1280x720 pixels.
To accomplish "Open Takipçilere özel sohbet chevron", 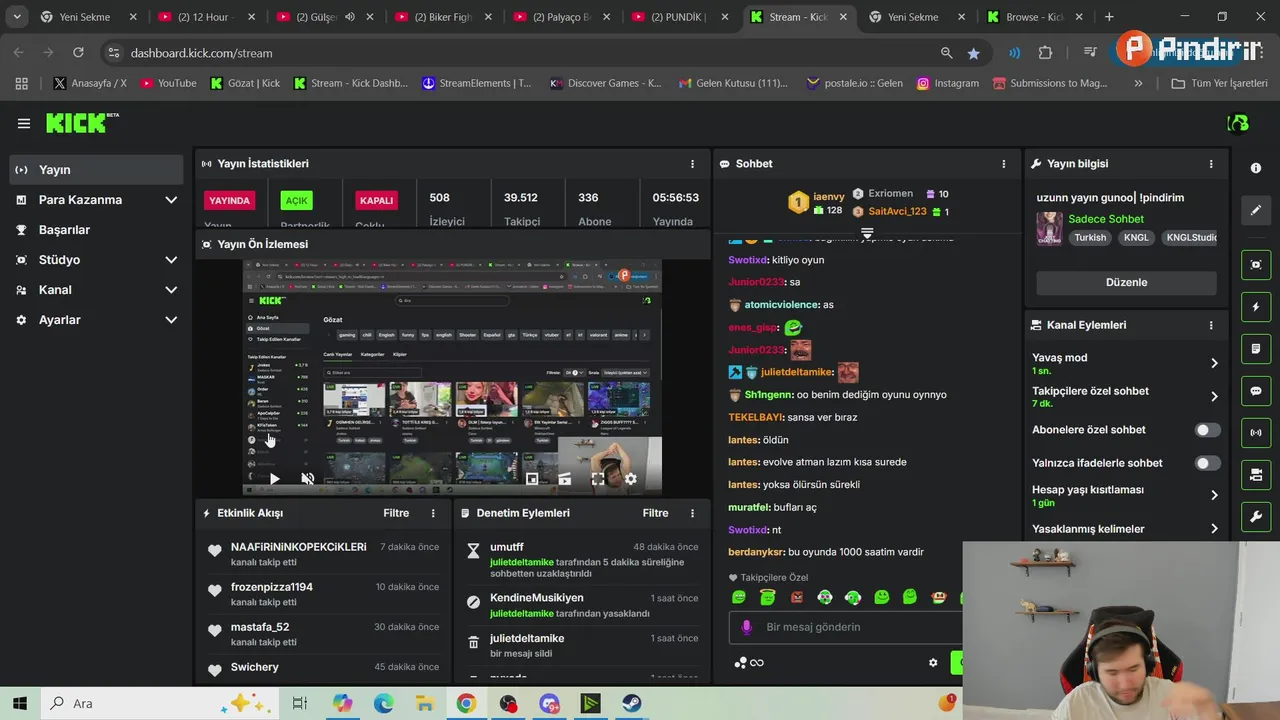I will click(x=1214, y=396).
